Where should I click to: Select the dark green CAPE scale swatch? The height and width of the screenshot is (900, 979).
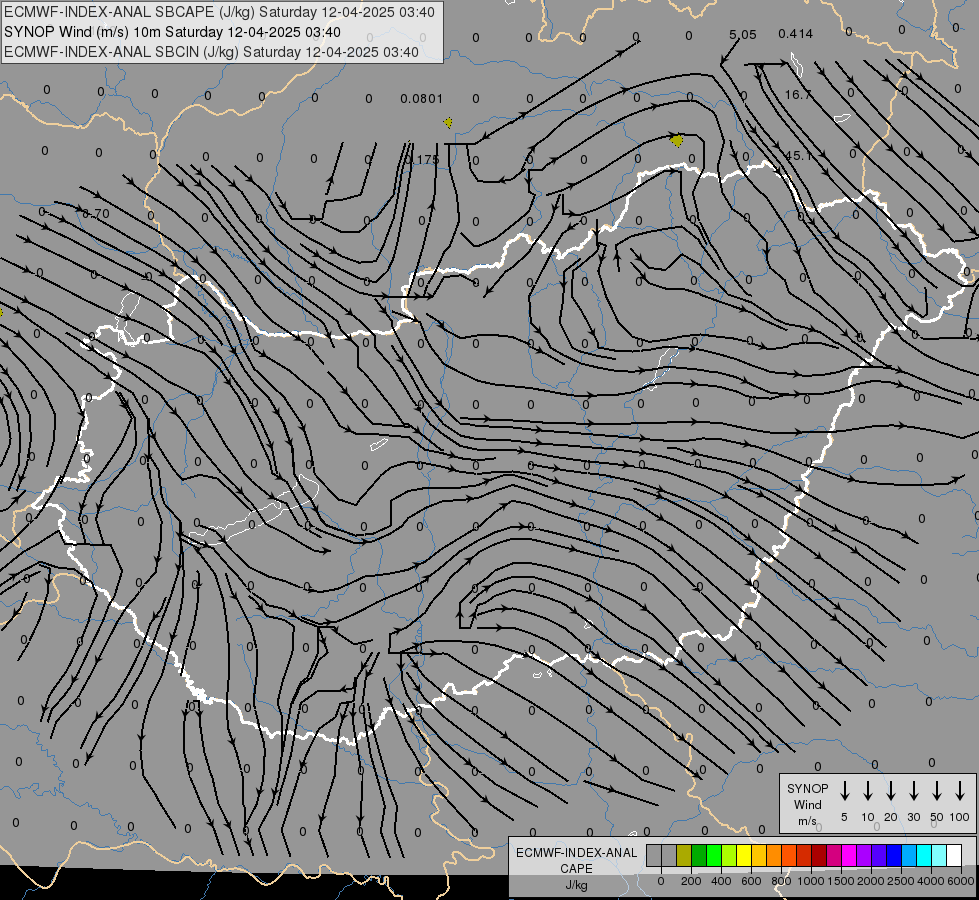[x=699, y=855]
